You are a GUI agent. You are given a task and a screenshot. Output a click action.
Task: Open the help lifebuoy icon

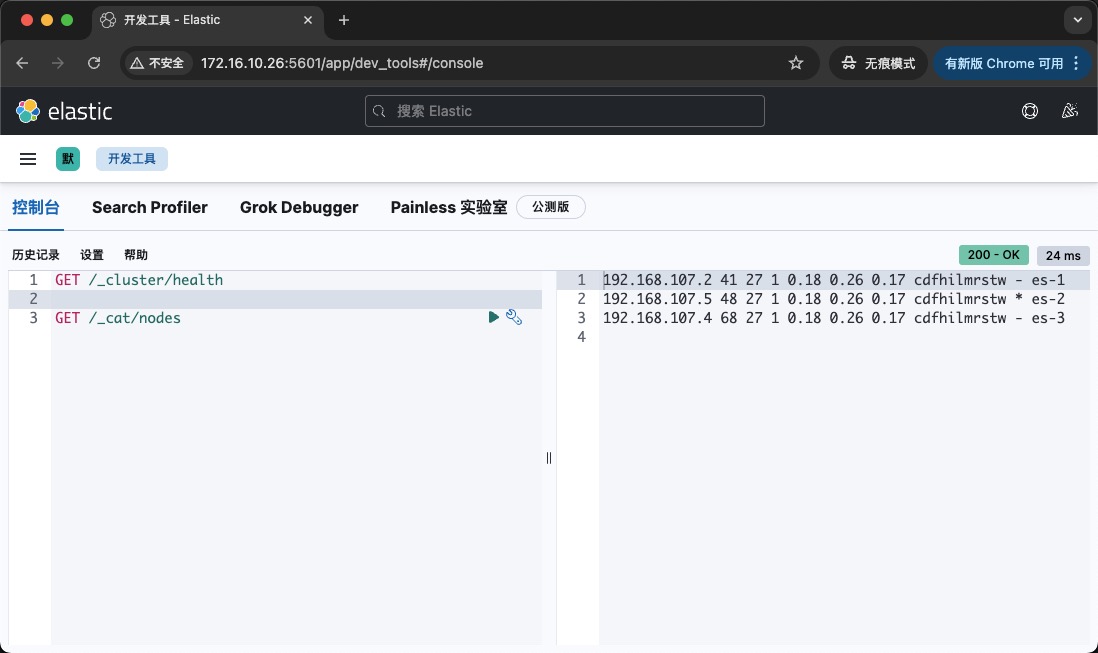click(x=1030, y=111)
